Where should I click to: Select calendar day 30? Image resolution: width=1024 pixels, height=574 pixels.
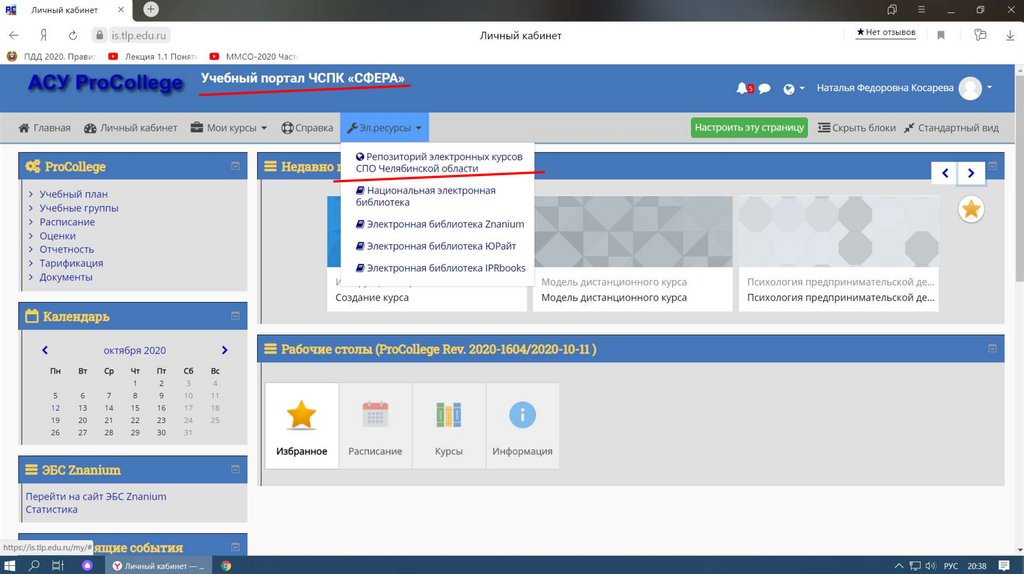(x=161, y=432)
